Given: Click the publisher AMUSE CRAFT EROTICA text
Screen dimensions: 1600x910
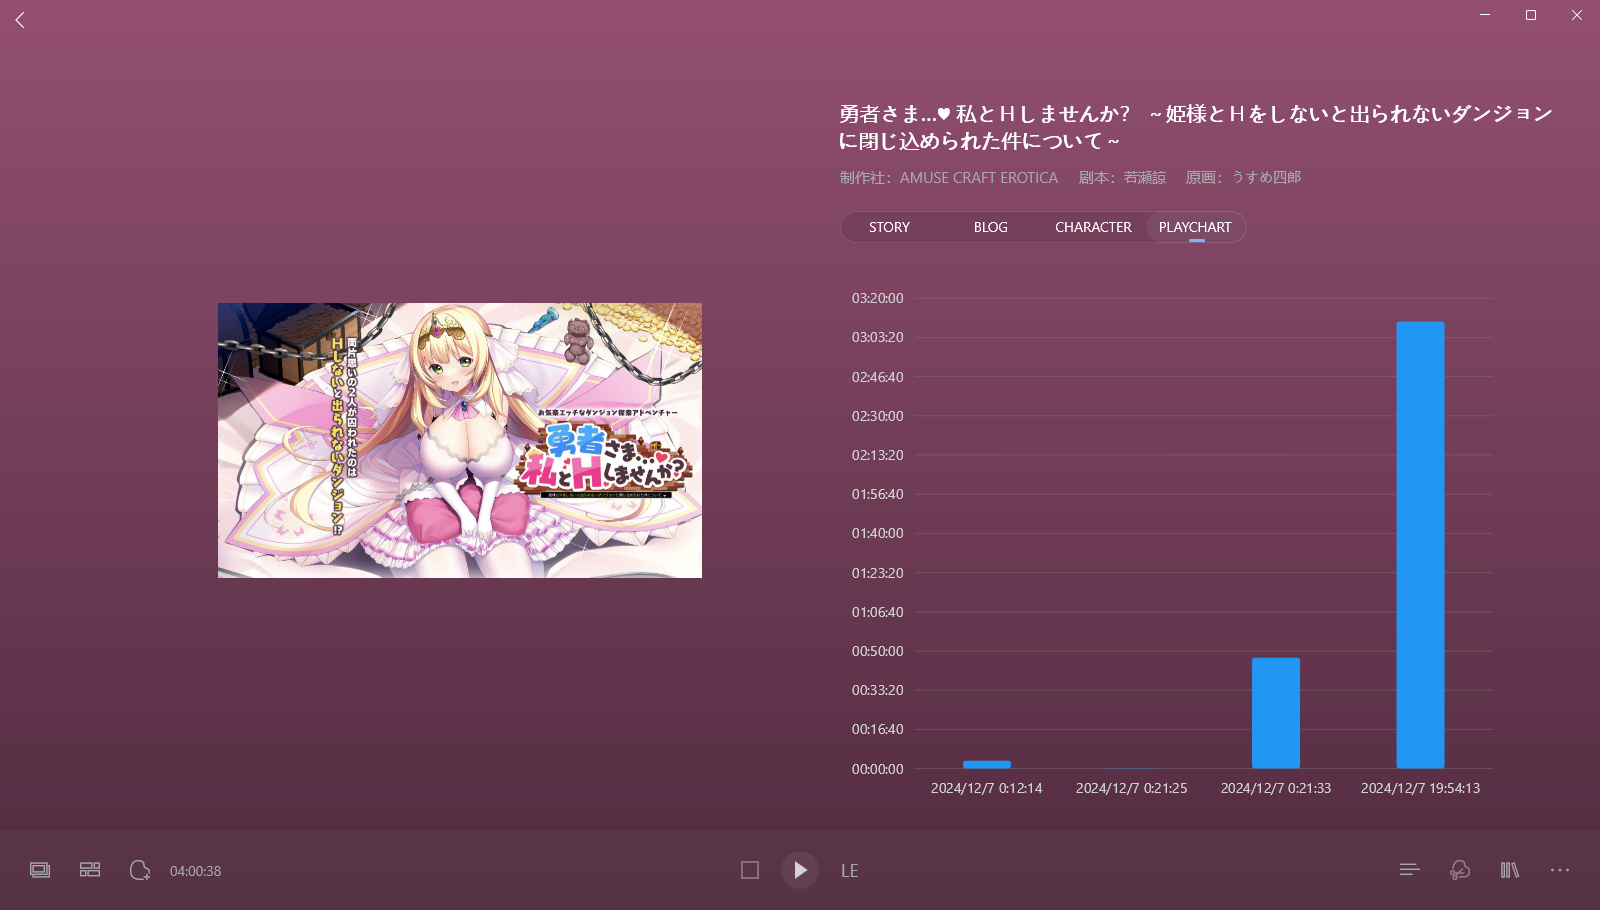Looking at the screenshot, I should [979, 177].
